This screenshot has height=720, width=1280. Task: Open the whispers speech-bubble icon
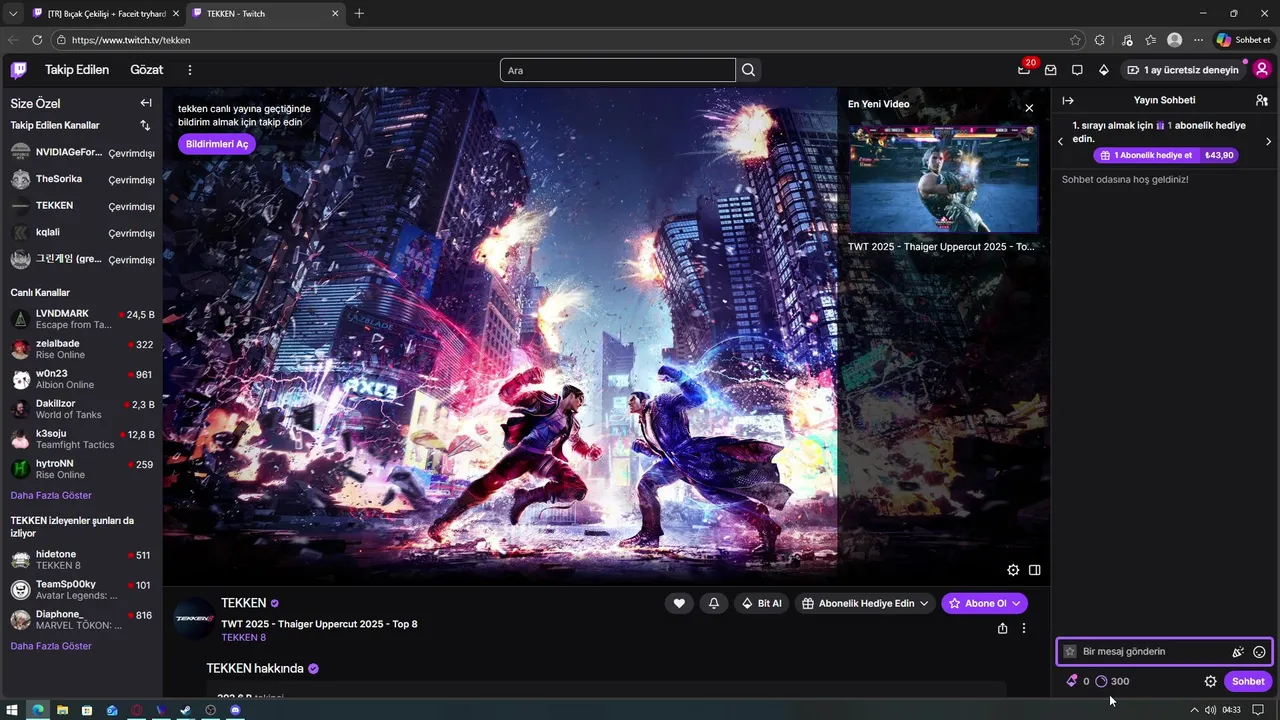1077,70
